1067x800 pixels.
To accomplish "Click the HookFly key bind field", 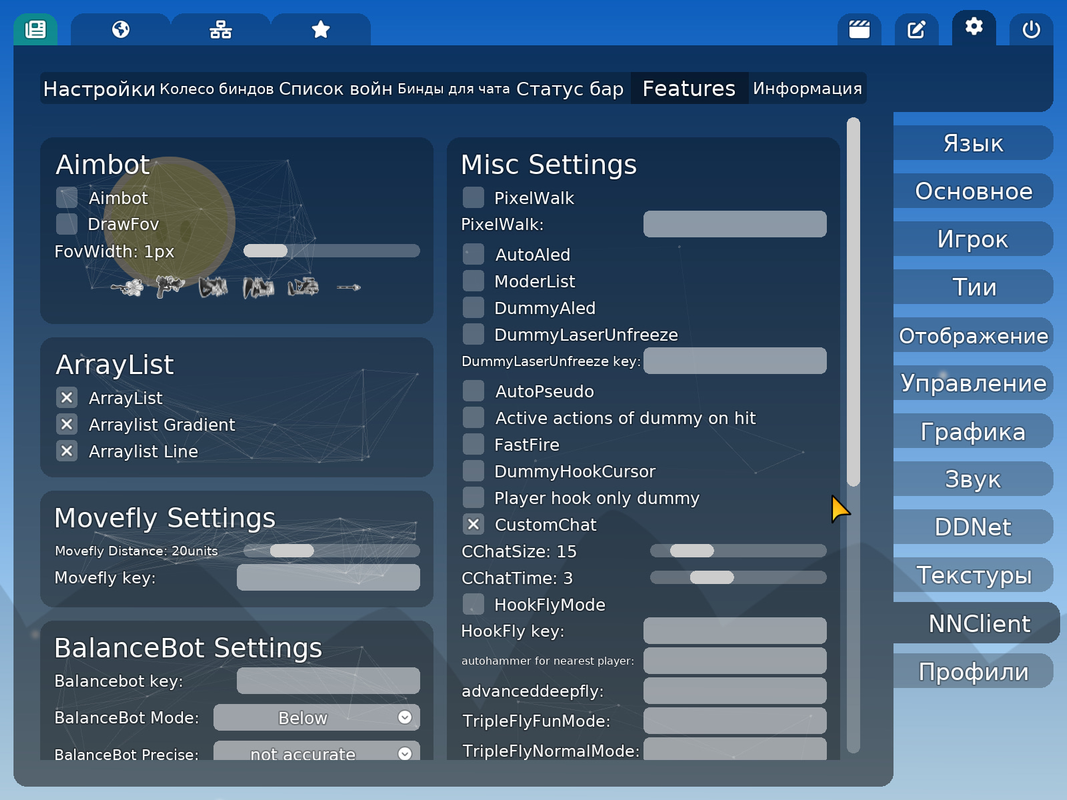I will coord(735,631).
